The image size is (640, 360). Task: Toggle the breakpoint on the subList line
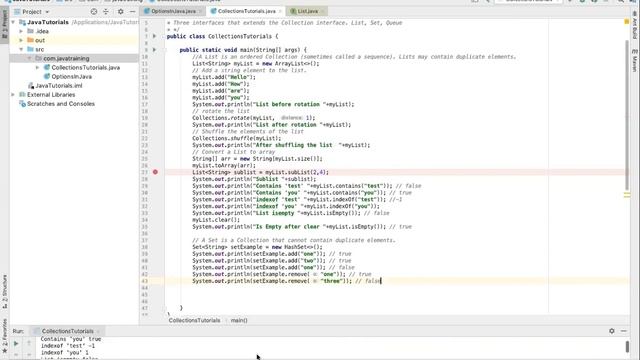155,172
